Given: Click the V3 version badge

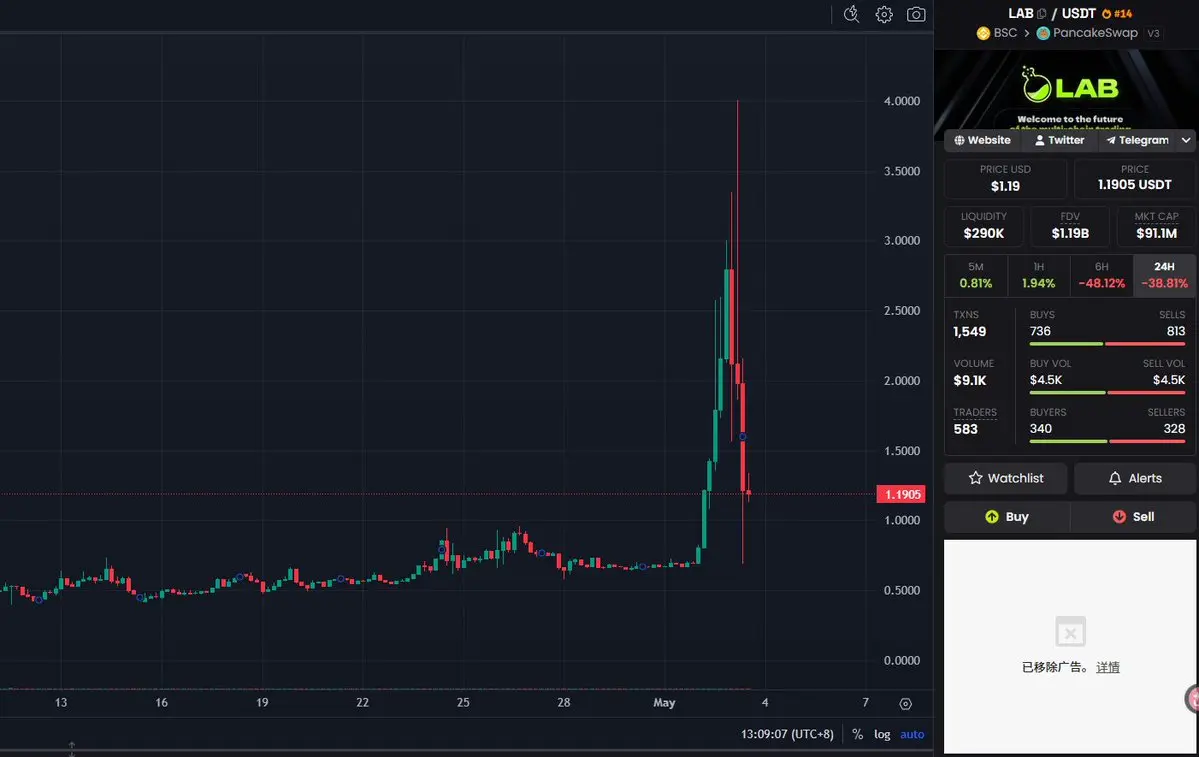Looking at the screenshot, I should [1153, 34].
